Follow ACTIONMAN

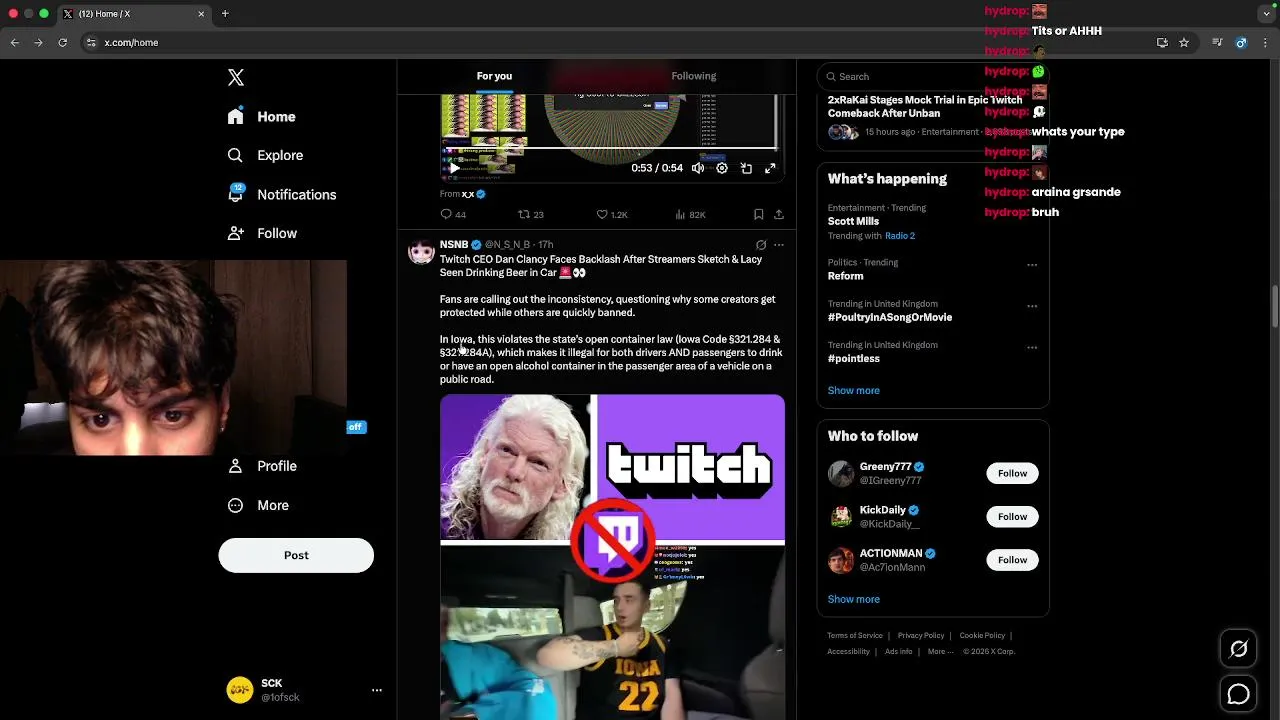tap(1012, 560)
